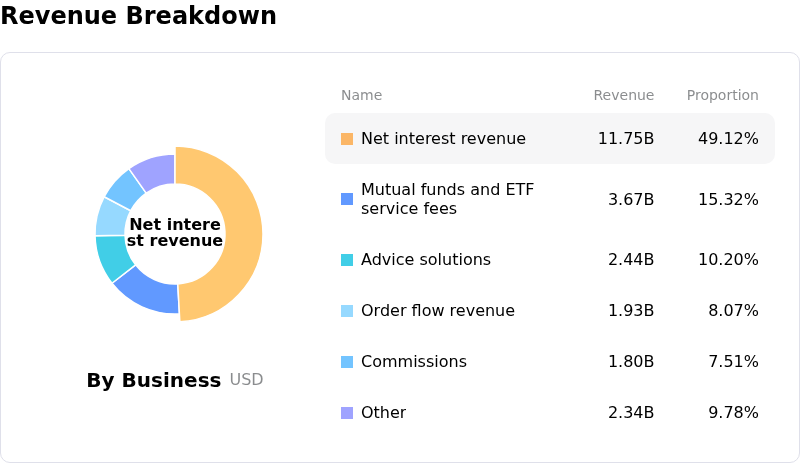Click the teal Advice solutions legend swatch
The image size is (800, 463).
tap(347, 260)
